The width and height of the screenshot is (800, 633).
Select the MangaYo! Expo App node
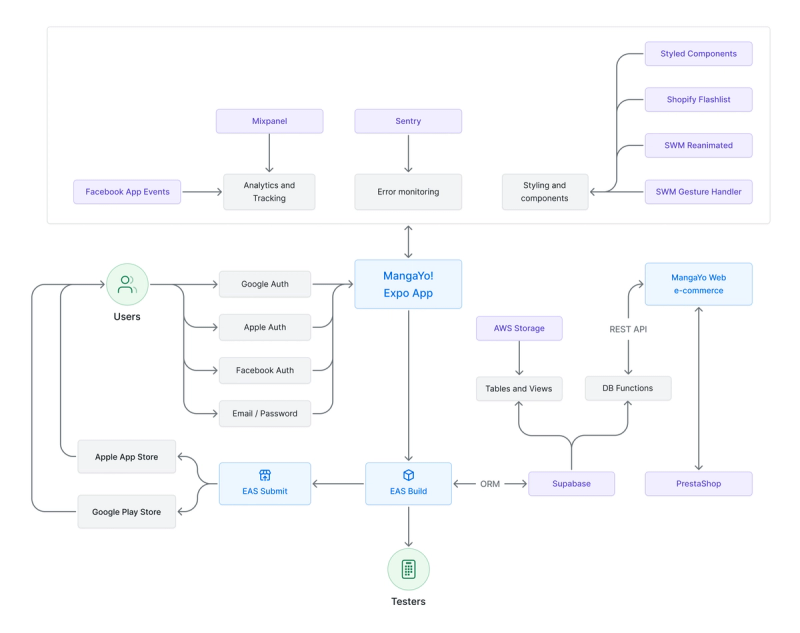(408, 284)
